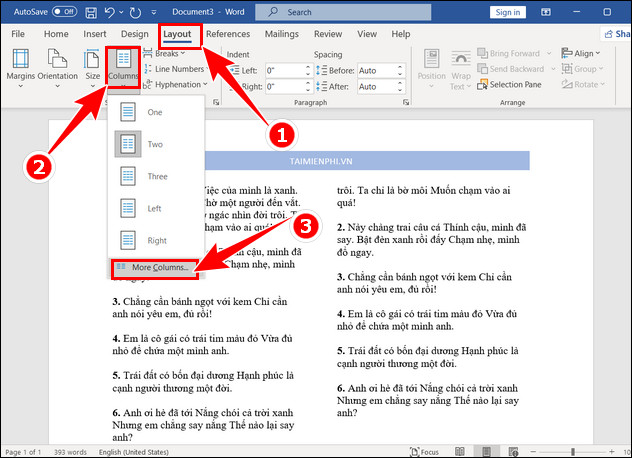Redo the last action

tap(135, 12)
